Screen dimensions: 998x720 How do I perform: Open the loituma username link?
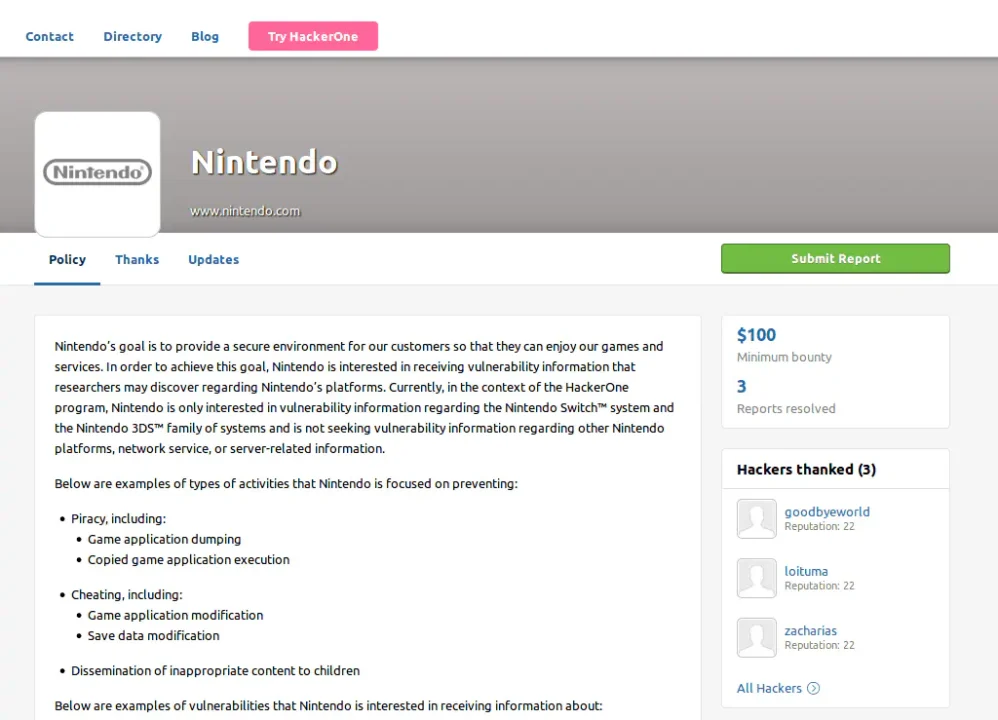coord(806,571)
